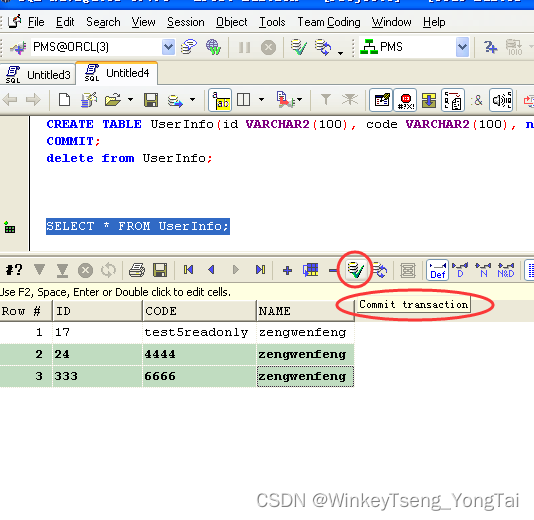This screenshot has width=534, height=520.
Task: Open dropdown next to the execute script icon
Action: click(x=299, y=100)
